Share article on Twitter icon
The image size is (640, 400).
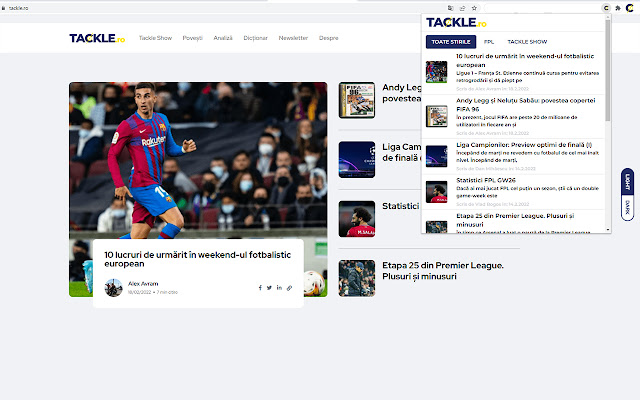click(x=269, y=288)
